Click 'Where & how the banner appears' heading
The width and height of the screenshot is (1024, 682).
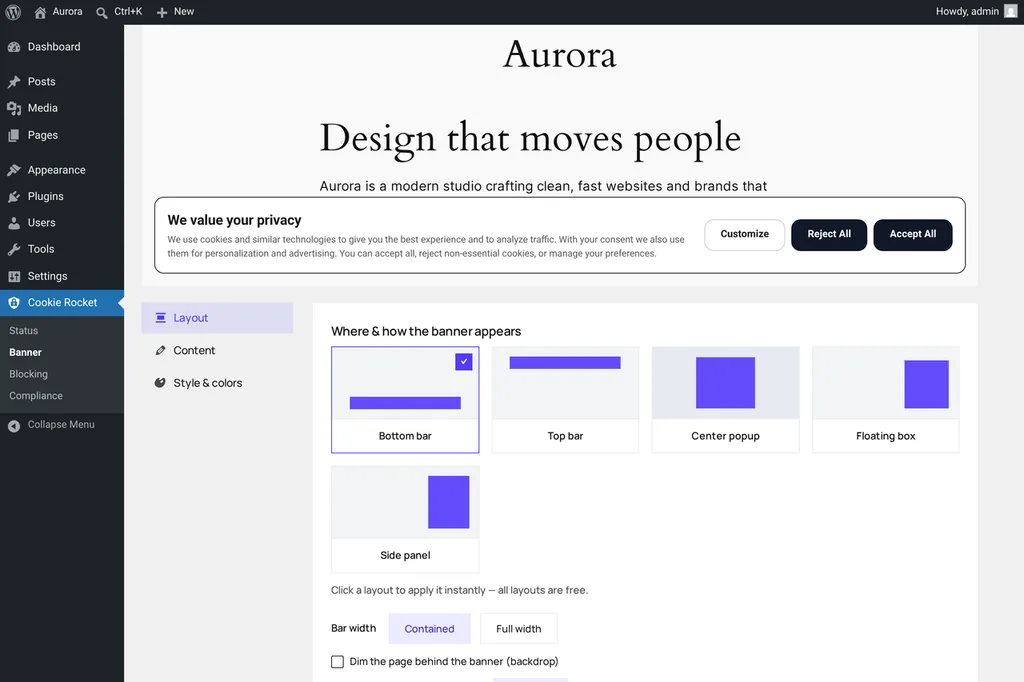click(426, 331)
